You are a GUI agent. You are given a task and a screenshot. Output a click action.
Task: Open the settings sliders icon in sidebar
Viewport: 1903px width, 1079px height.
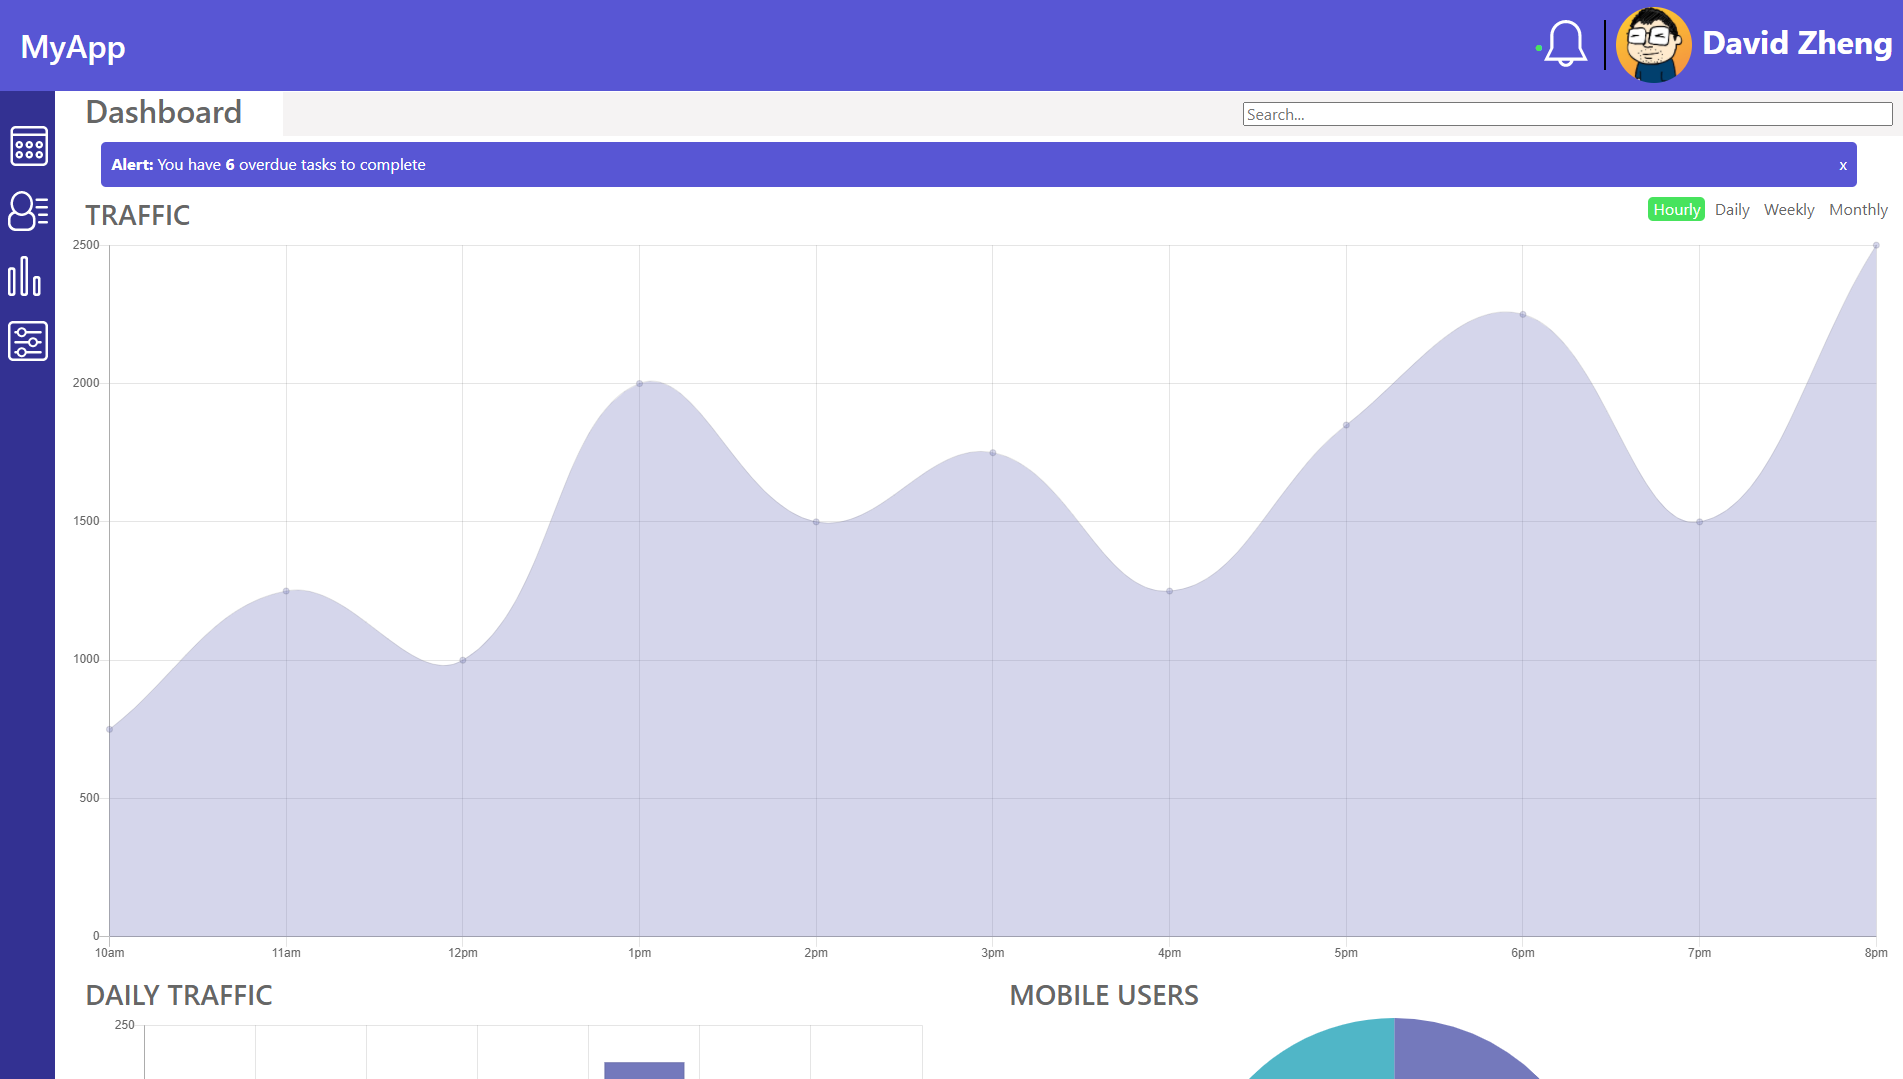click(28, 341)
